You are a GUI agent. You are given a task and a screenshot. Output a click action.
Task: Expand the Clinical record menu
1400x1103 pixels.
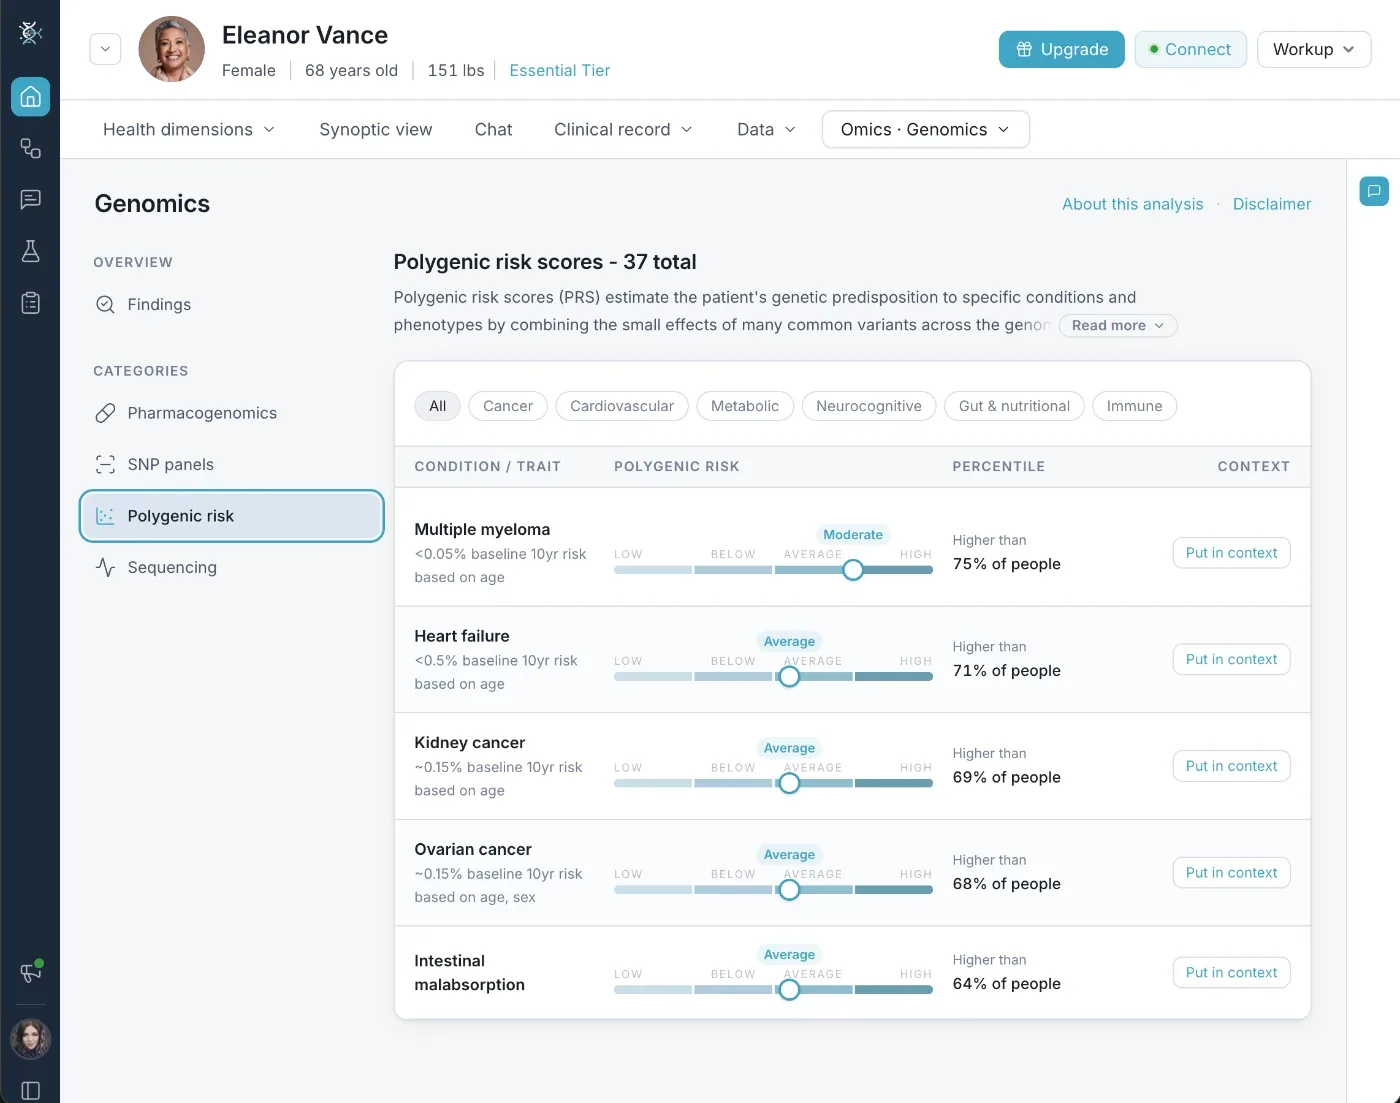[622, 129]
